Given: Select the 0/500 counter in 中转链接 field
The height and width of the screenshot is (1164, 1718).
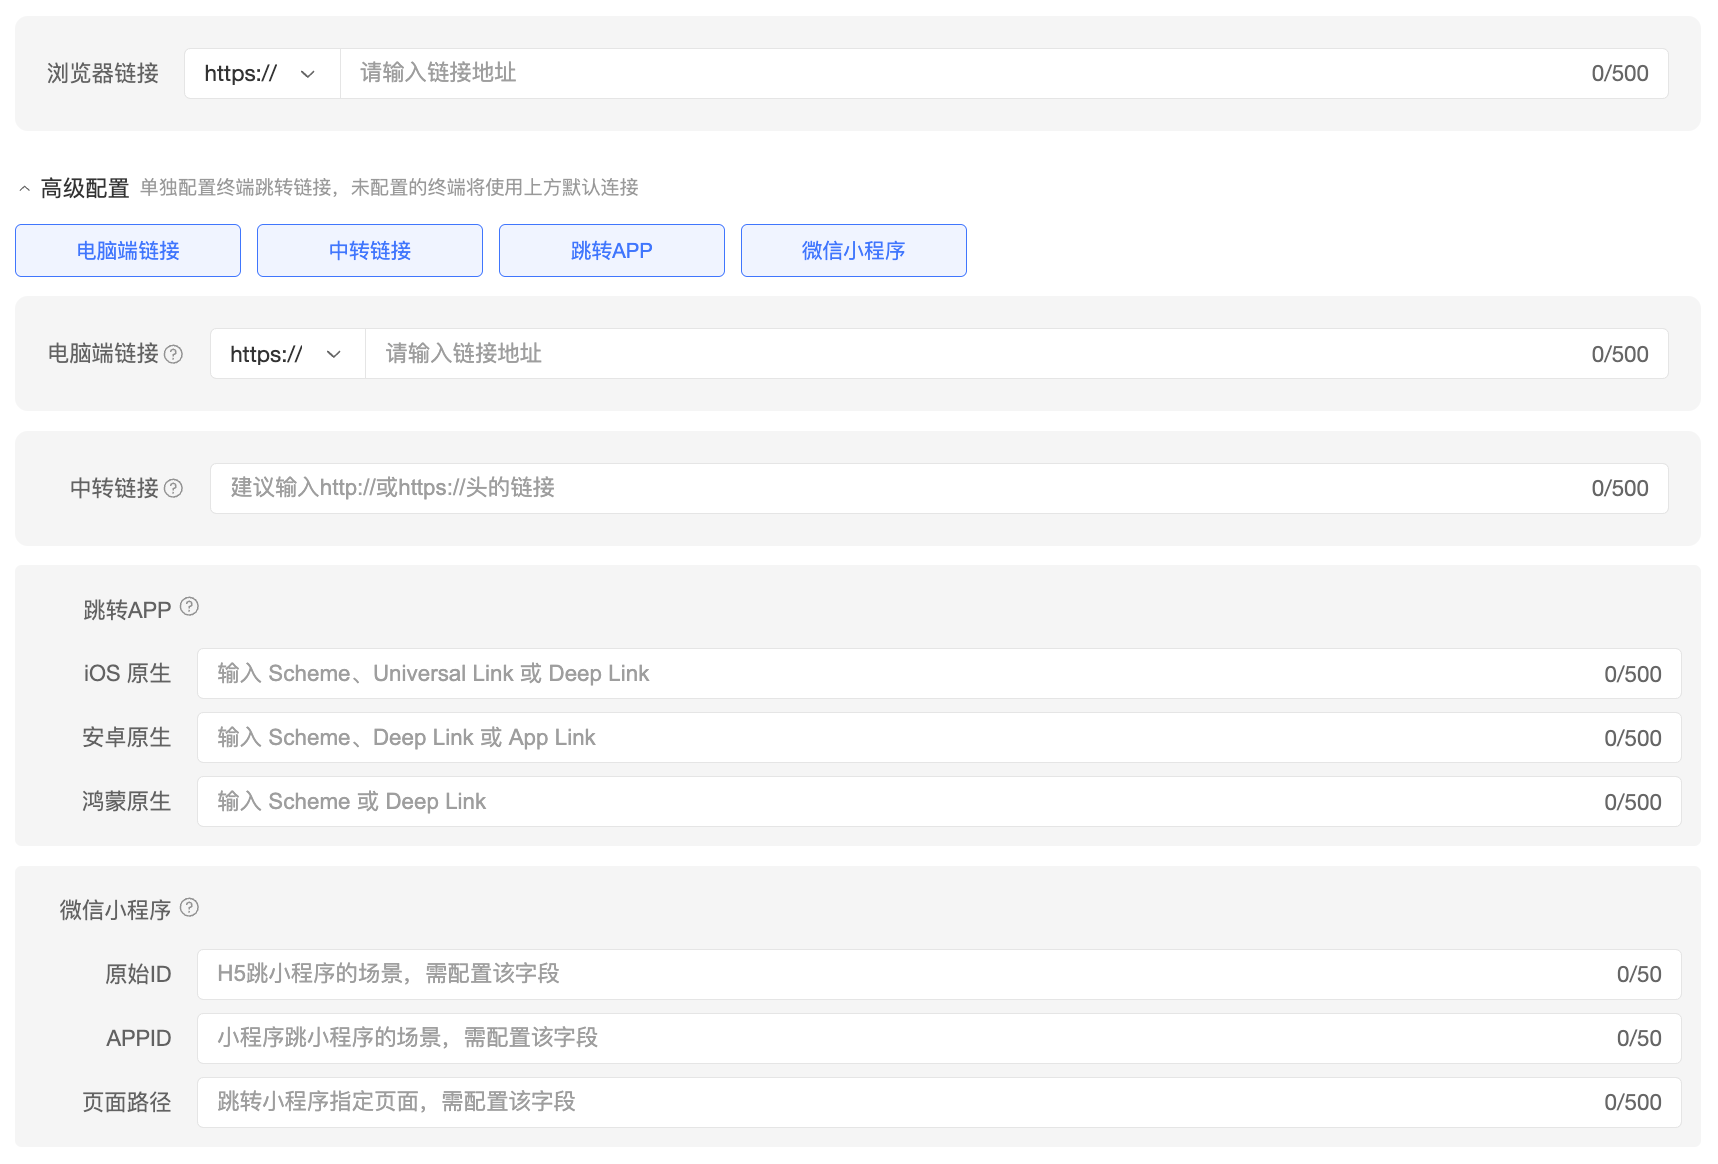Looking at the screenshot, I should tap(1620, 488).
